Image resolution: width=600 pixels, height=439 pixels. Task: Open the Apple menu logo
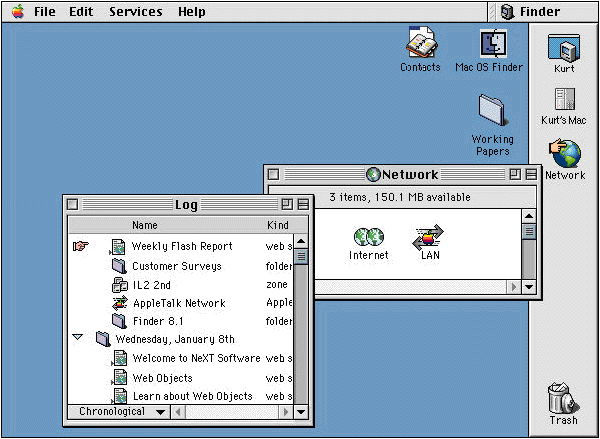point(18,11)
